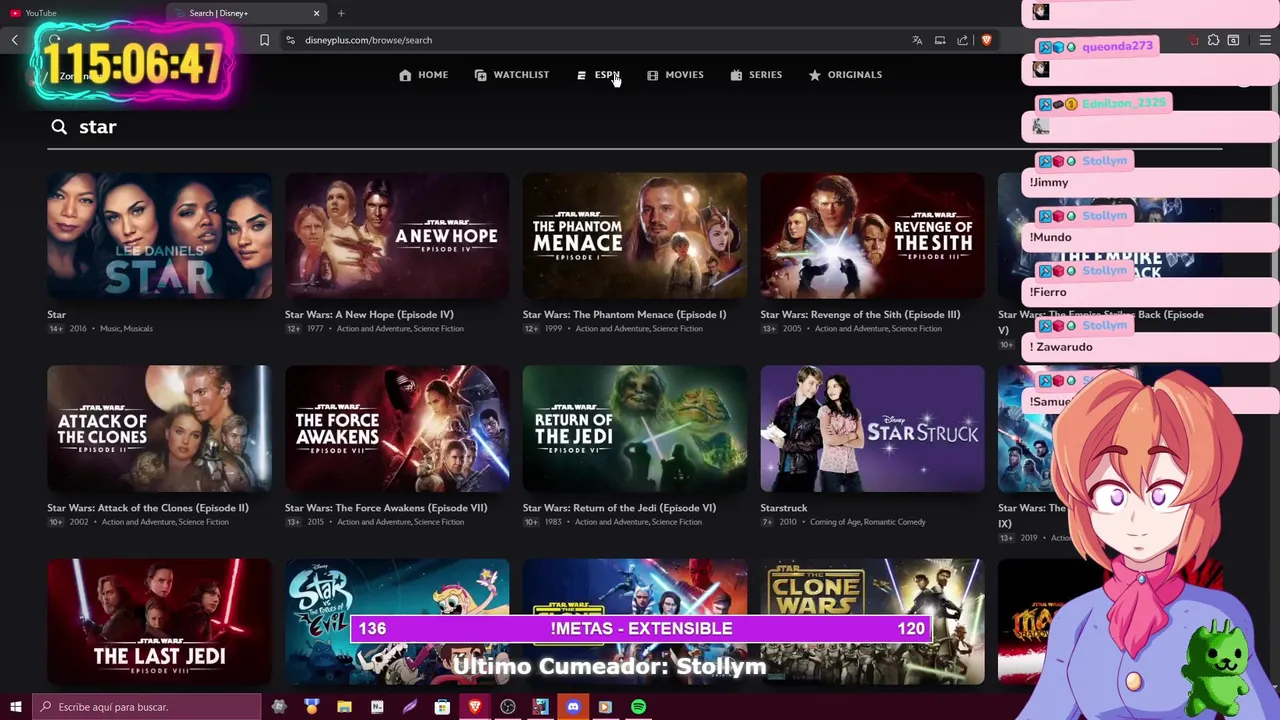Open the Windows Start menu
The image size is (1280, 720).
tap(15, 707)
